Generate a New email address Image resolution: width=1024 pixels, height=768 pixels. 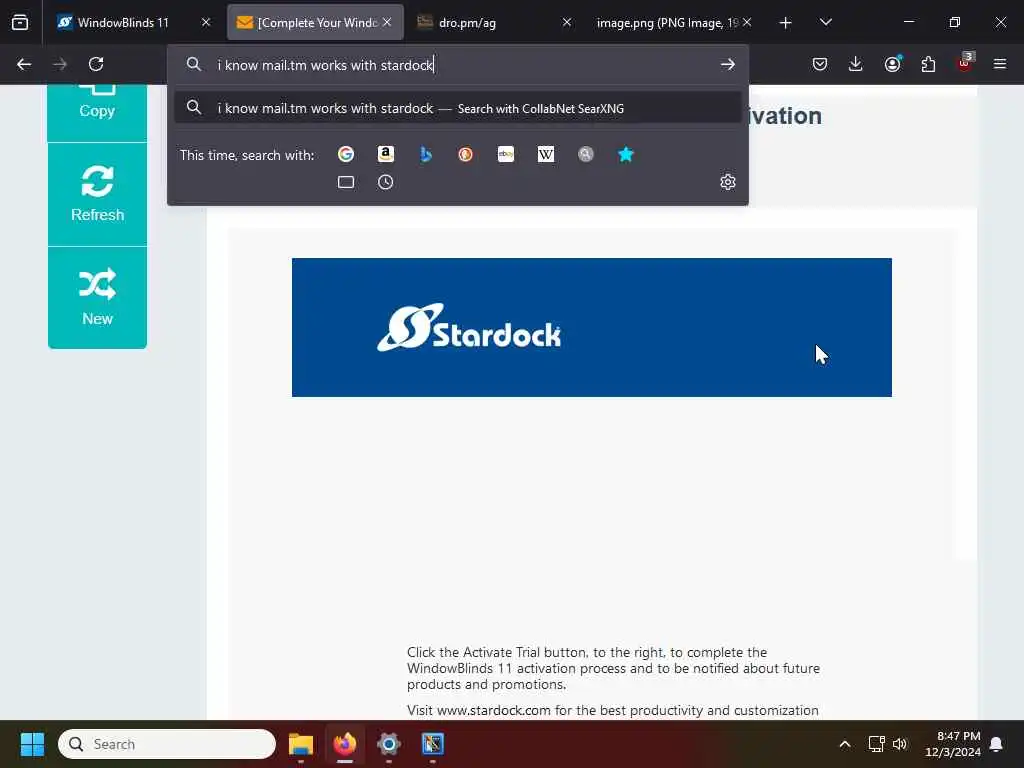(97, 297)
